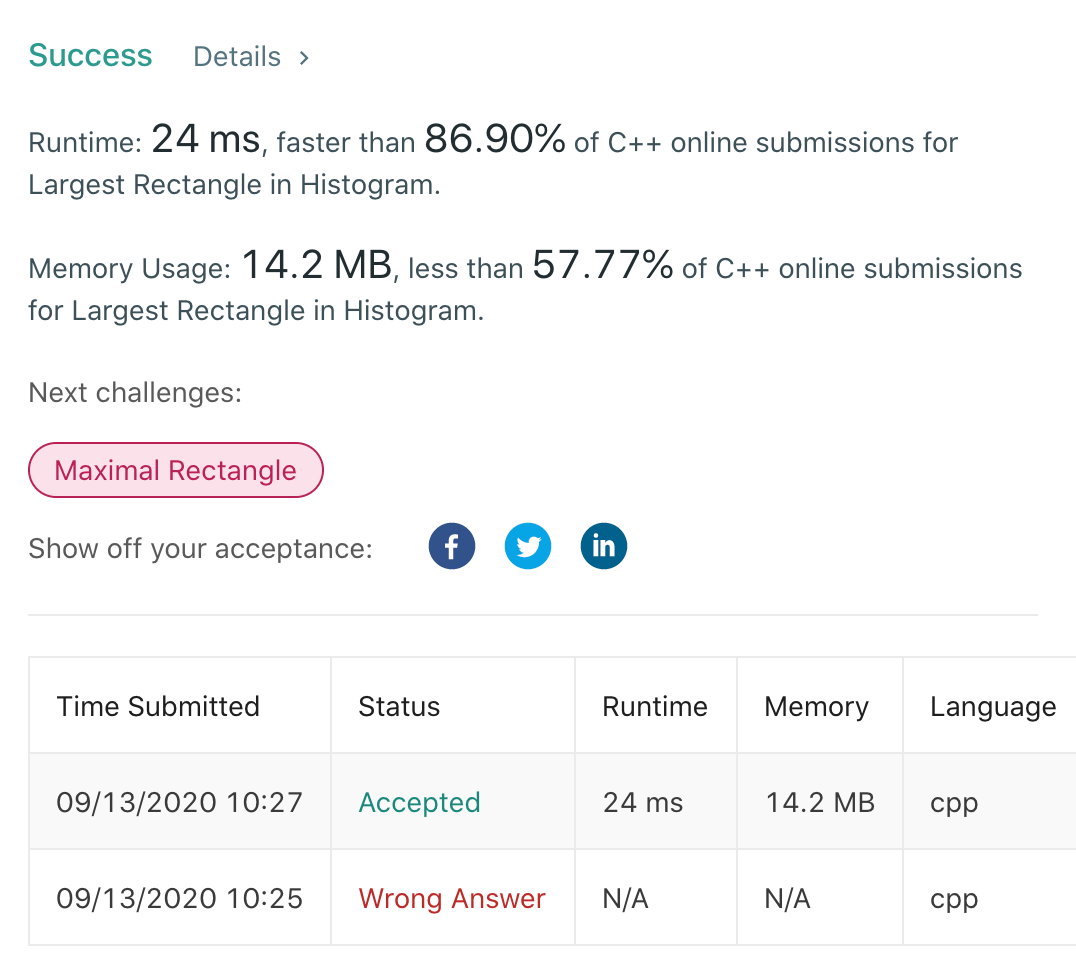Expand the Details chevron arrow
1076x966 pixels.
(x=304, y=58)
